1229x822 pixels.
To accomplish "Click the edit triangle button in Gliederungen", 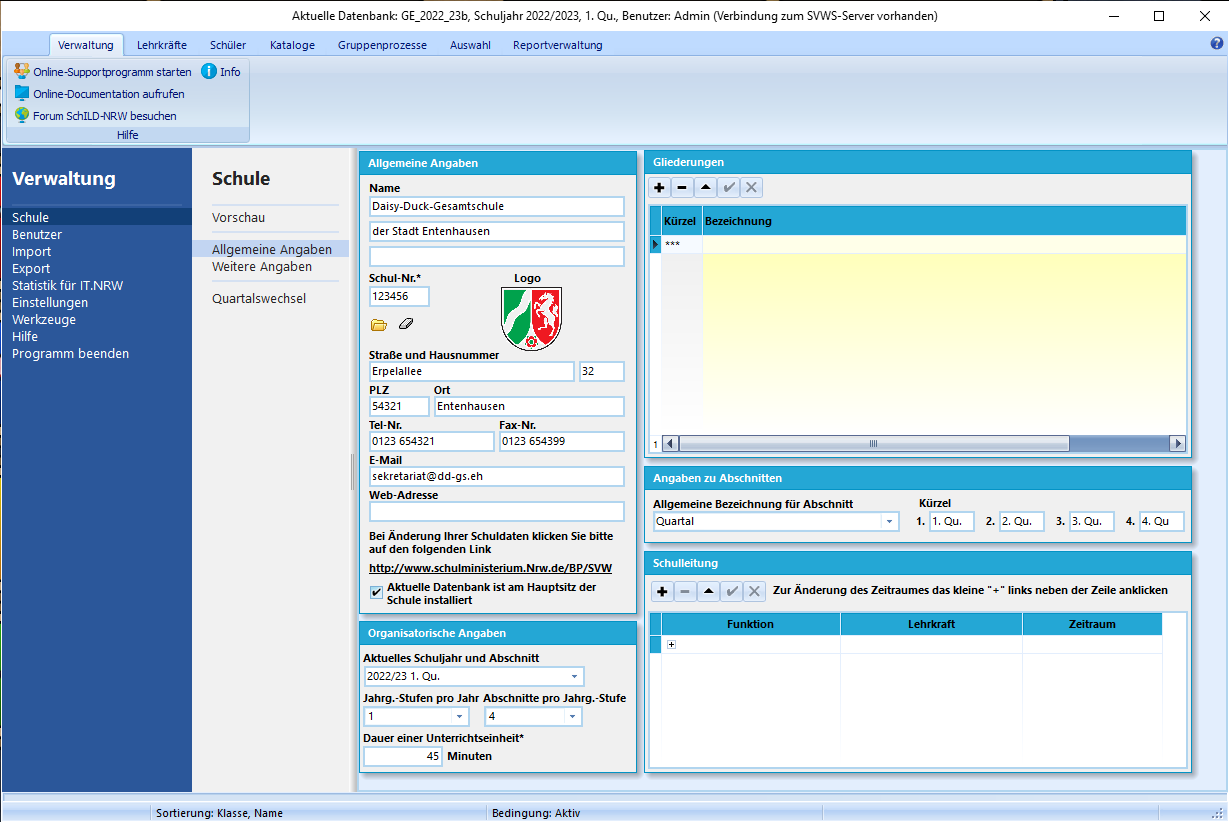I will [705, 187].
